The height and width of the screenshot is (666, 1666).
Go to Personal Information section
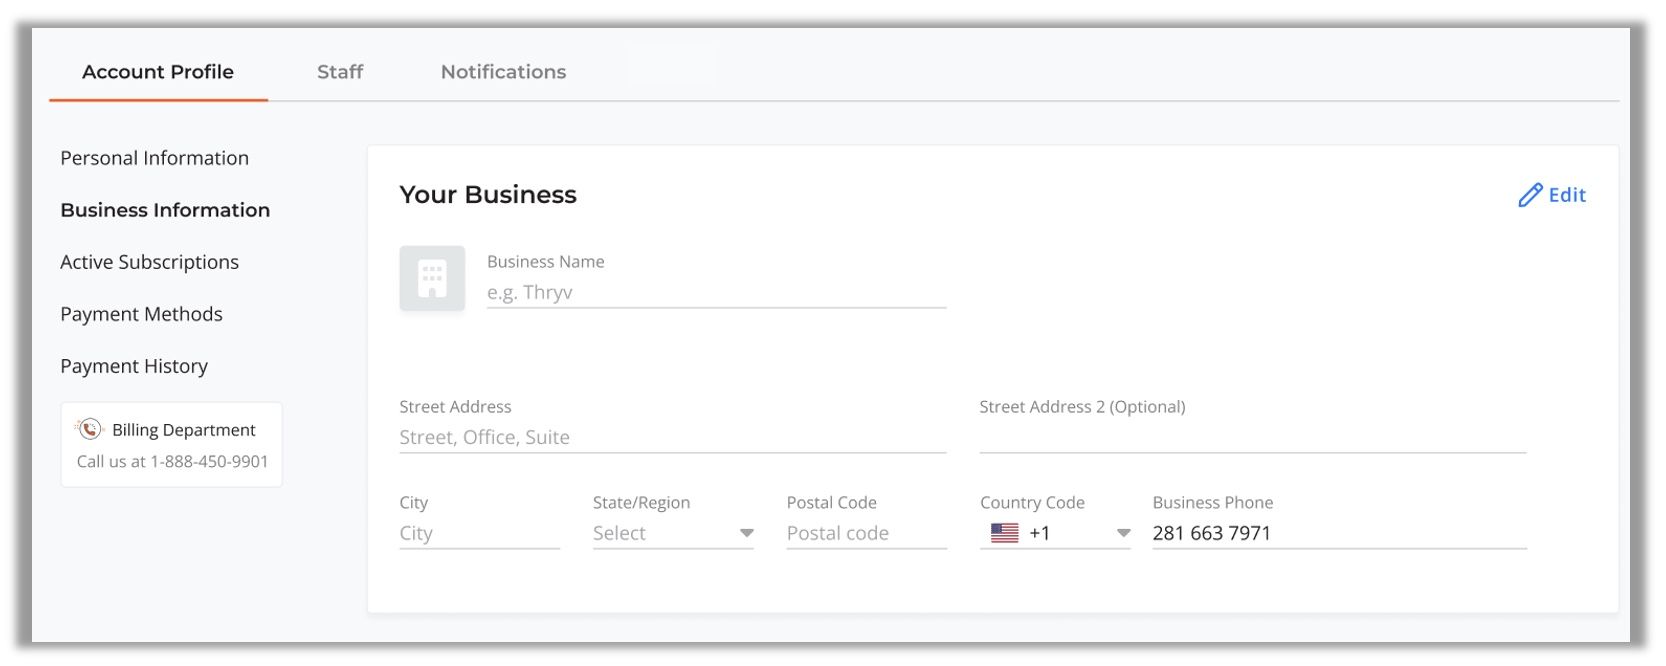point(154,158)
